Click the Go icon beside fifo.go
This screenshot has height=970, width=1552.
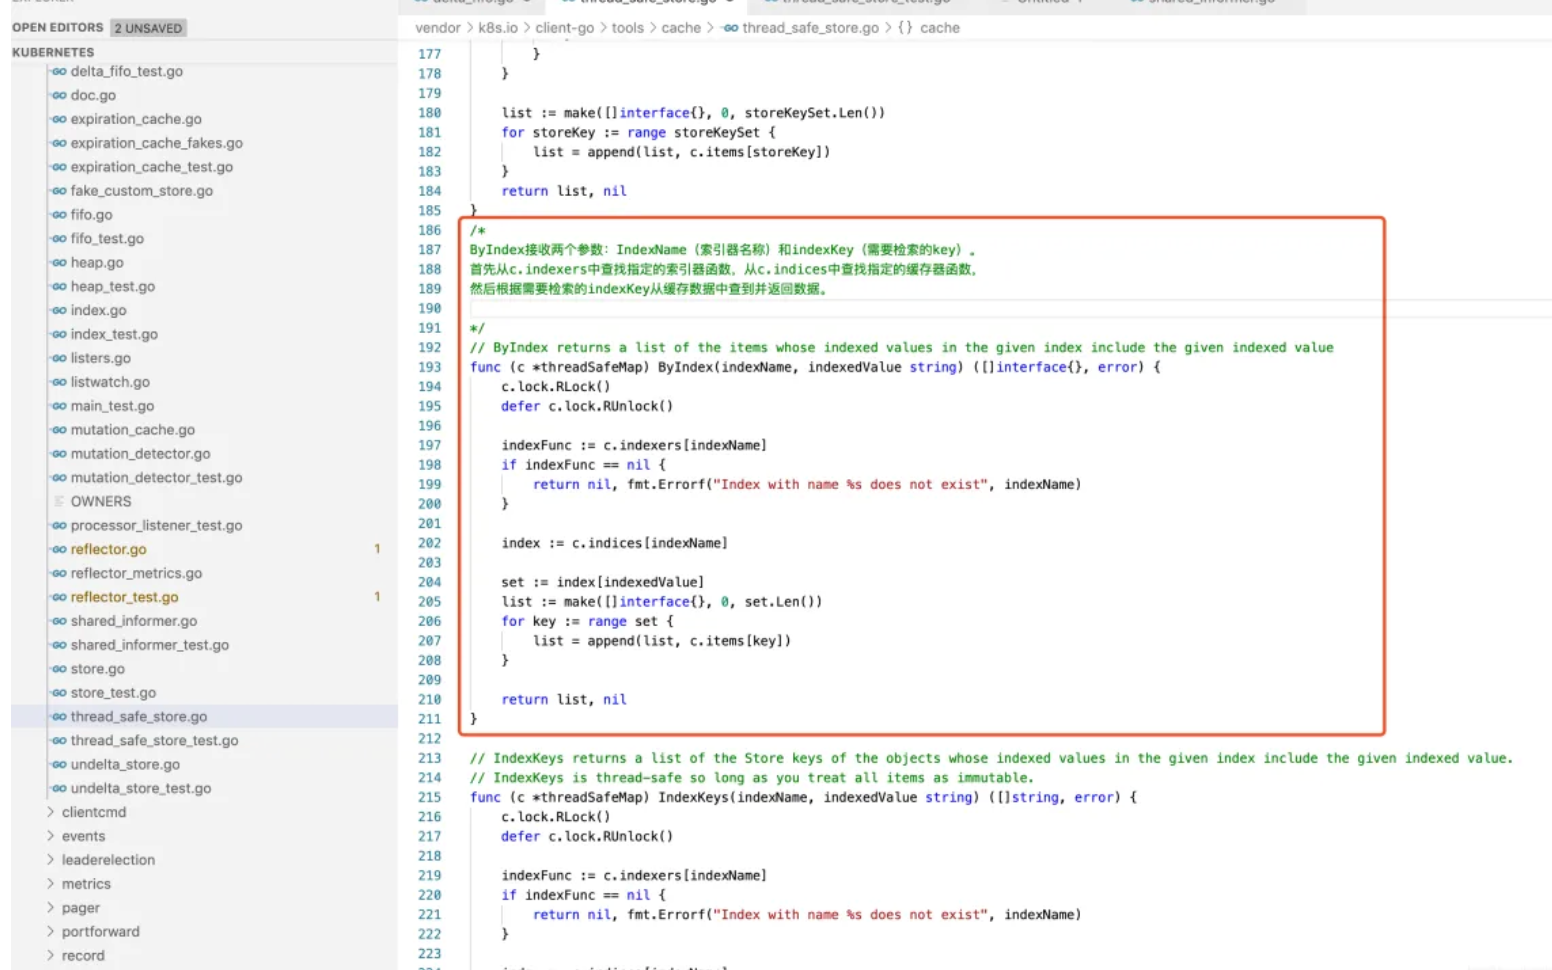[59, 215]
